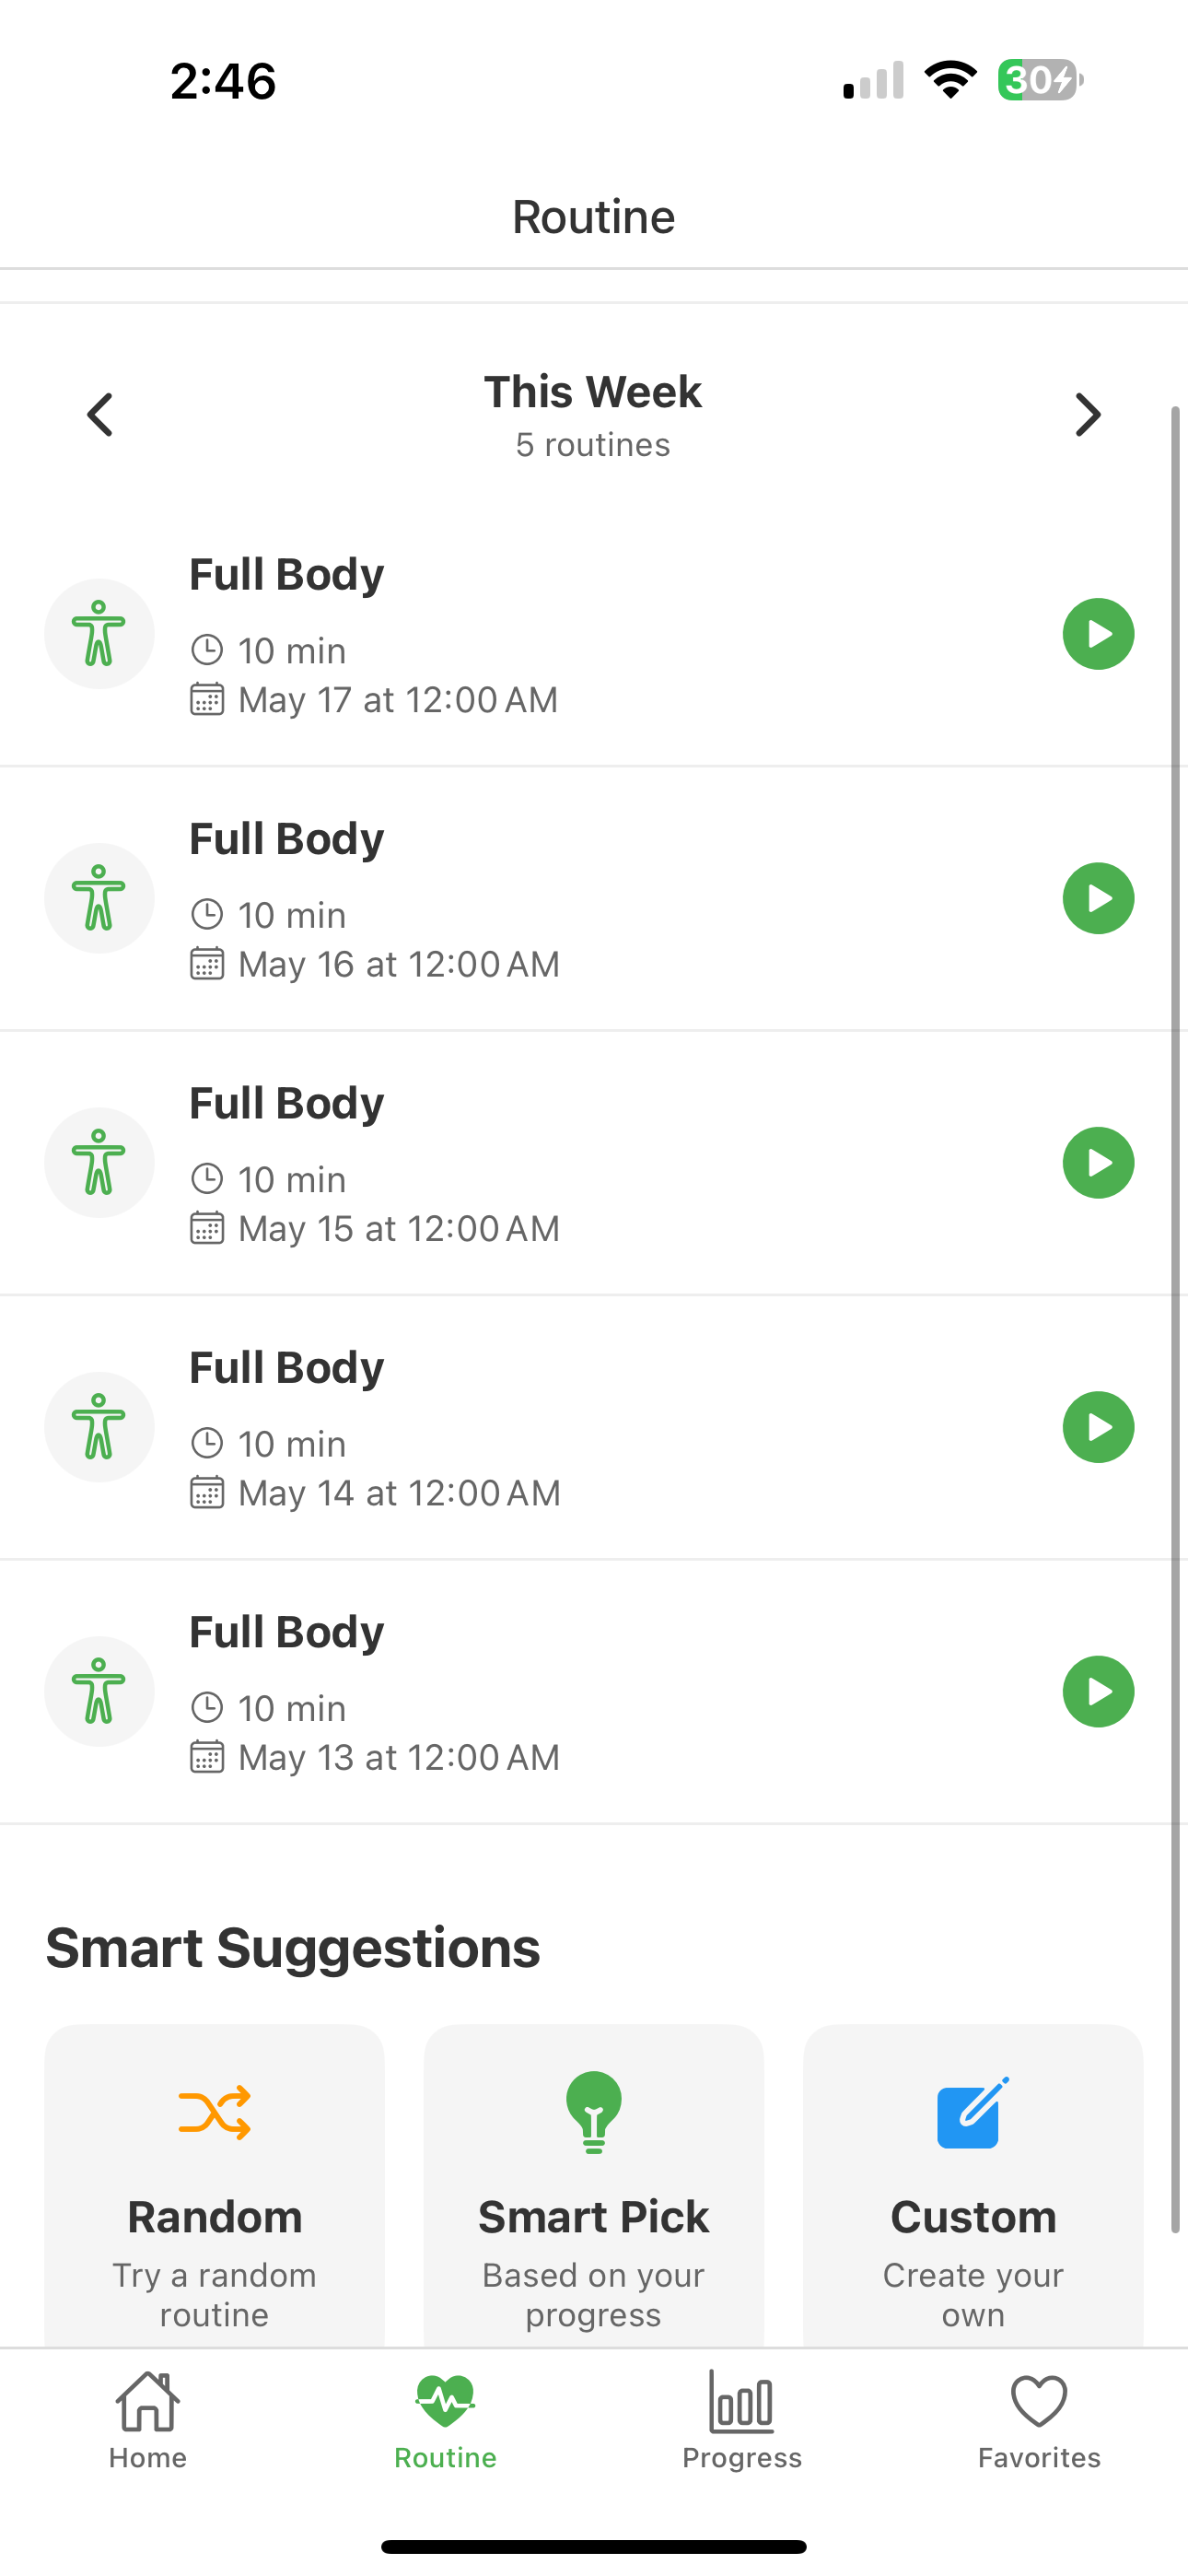
Task: Tap body figure icon of May 17 routine
Action: pos(99,634)
